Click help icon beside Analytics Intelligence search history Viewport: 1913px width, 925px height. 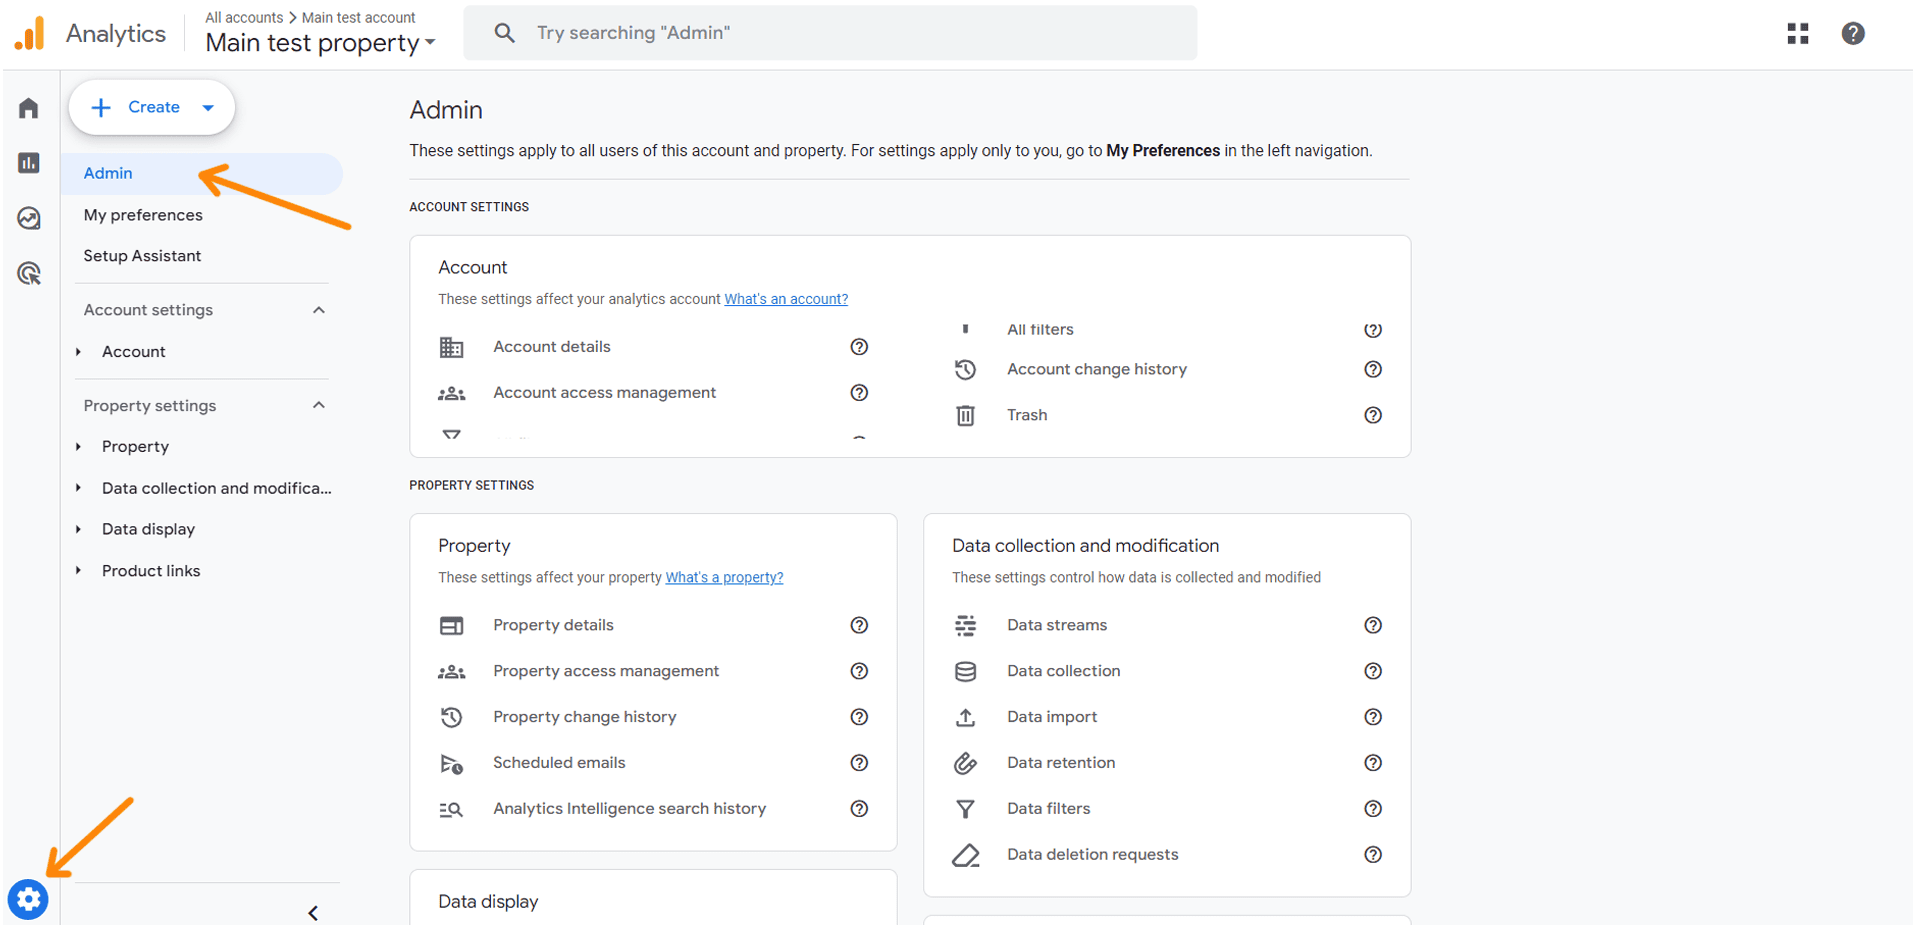859,809
